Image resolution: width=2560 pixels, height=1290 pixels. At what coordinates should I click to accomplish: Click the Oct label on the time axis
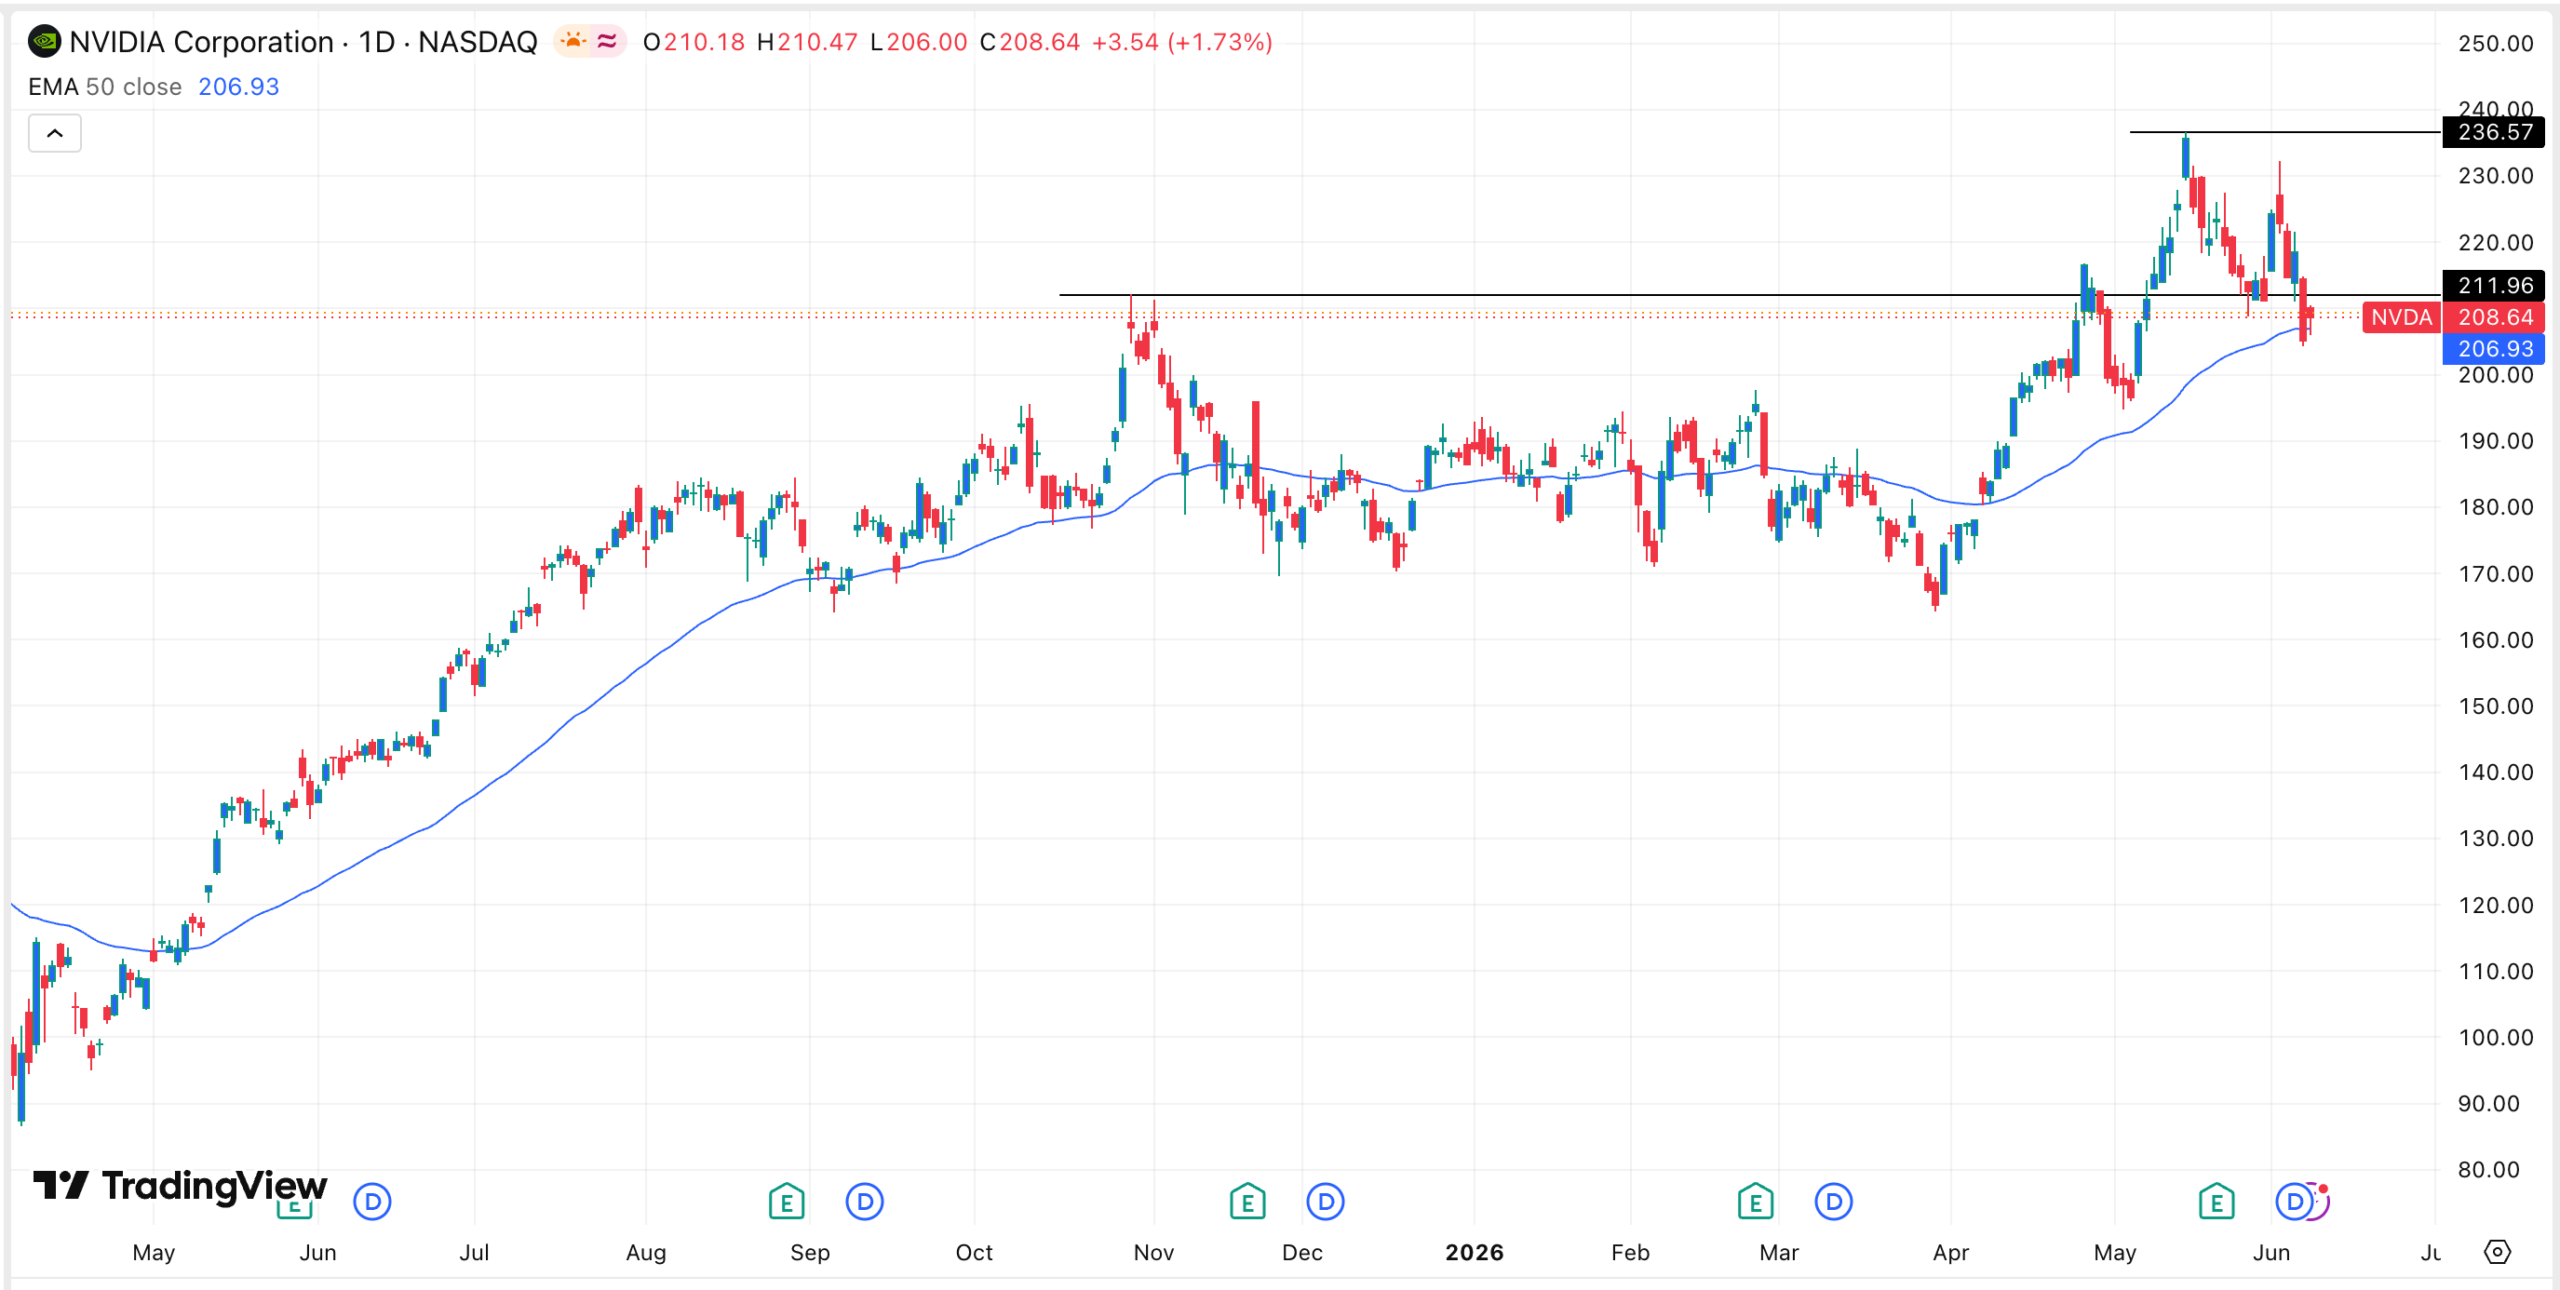[974, 1252]
